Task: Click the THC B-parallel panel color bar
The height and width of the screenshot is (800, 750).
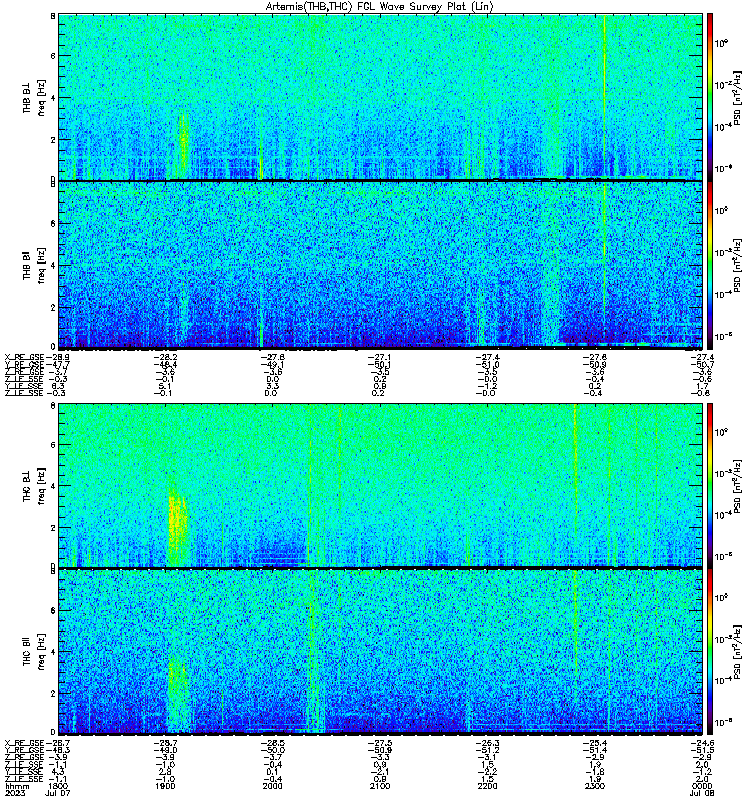Action: (710, 652)
